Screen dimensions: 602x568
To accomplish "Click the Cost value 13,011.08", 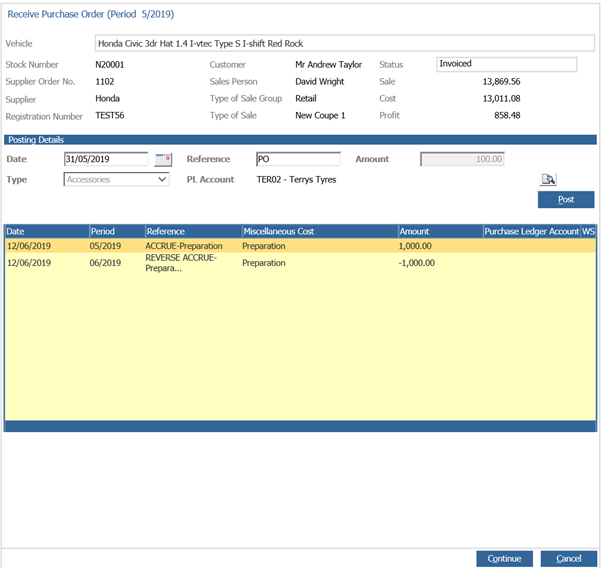I will [501, 98].
